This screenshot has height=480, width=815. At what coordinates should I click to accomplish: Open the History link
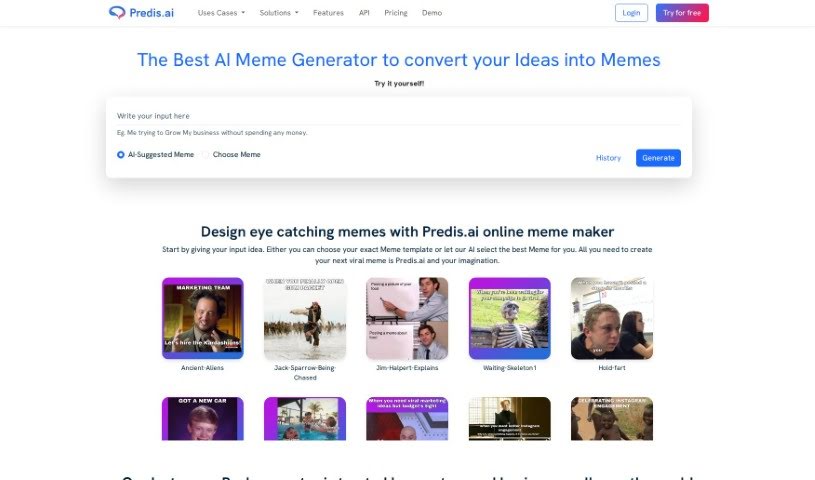[x=608, y=158]
